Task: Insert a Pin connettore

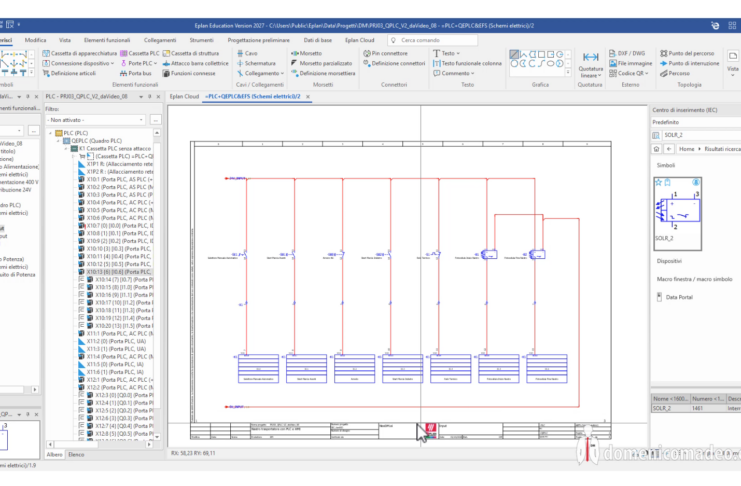Action: [385, 53]
